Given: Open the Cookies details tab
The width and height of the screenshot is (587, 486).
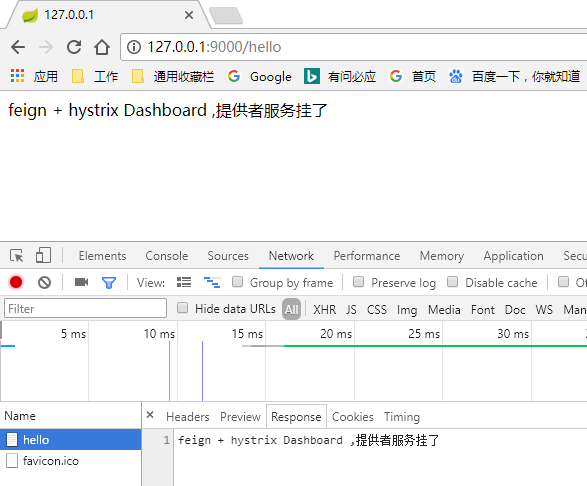Looking at the screenshot, I should click(x=353, y=417).
